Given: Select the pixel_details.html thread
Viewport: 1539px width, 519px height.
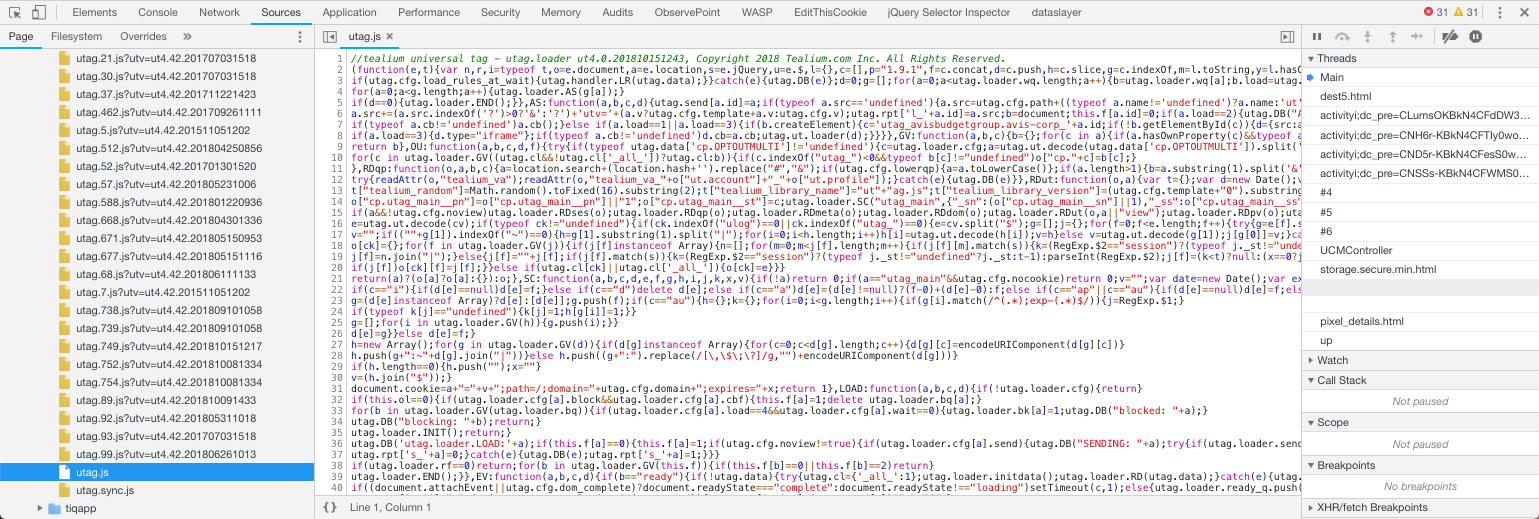Looking at the screenshot, I should click(1420, 321).
